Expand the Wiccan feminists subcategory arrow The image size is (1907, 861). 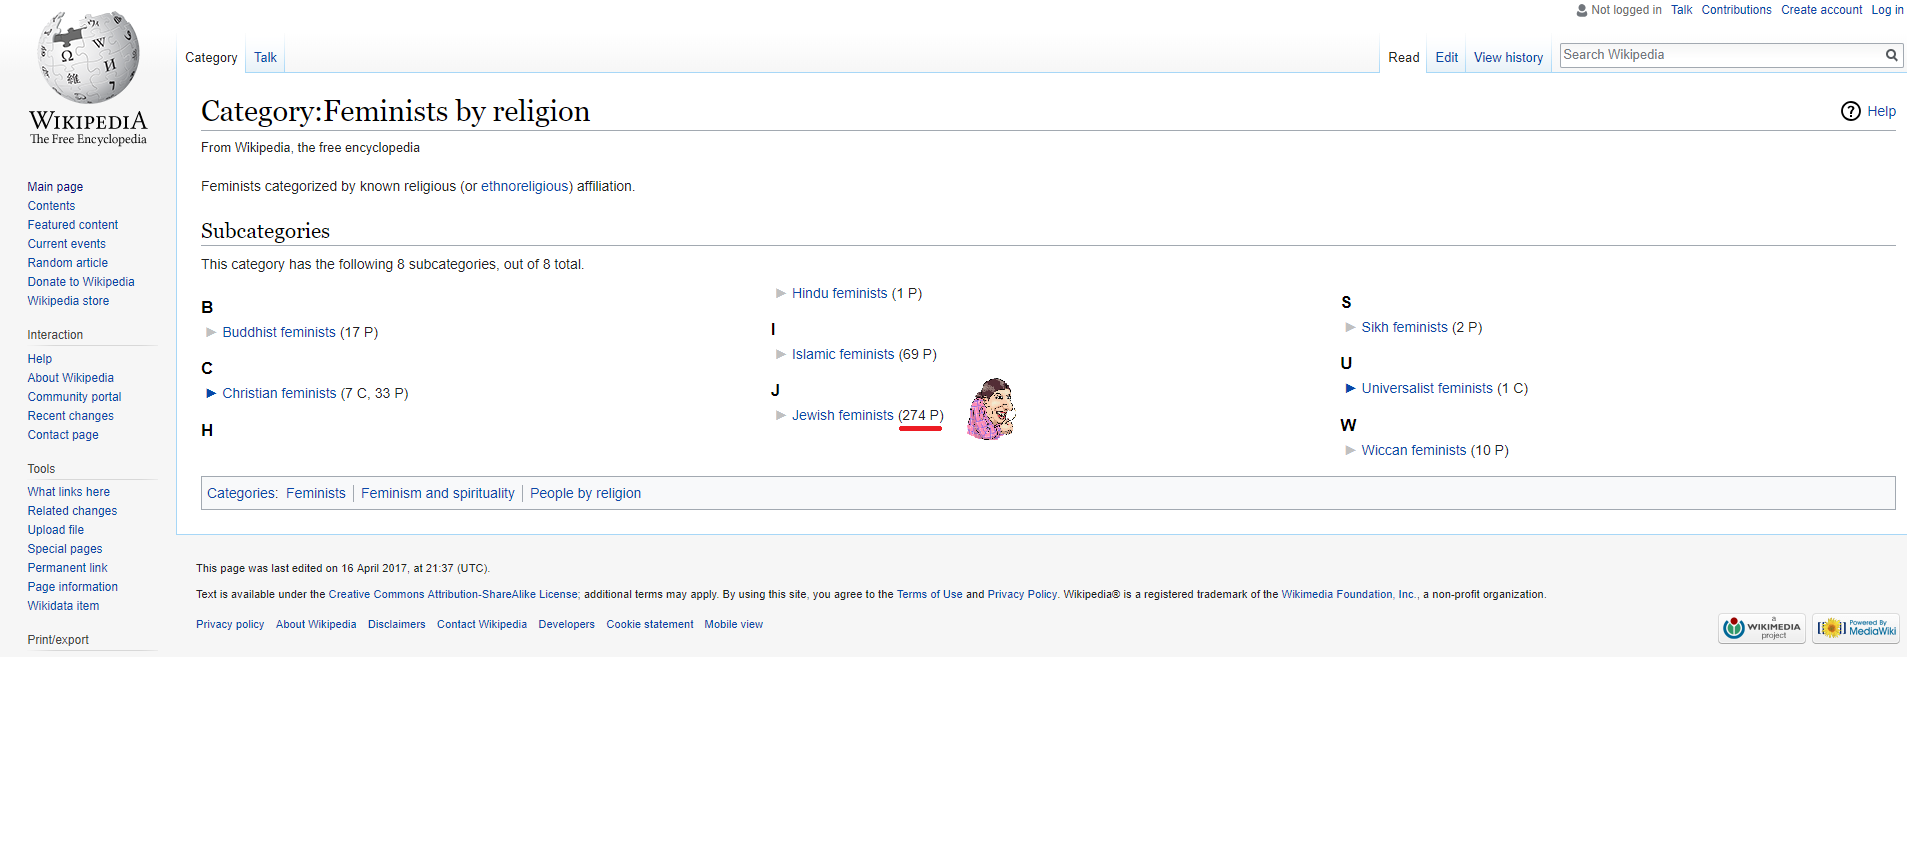point(1350,450)
